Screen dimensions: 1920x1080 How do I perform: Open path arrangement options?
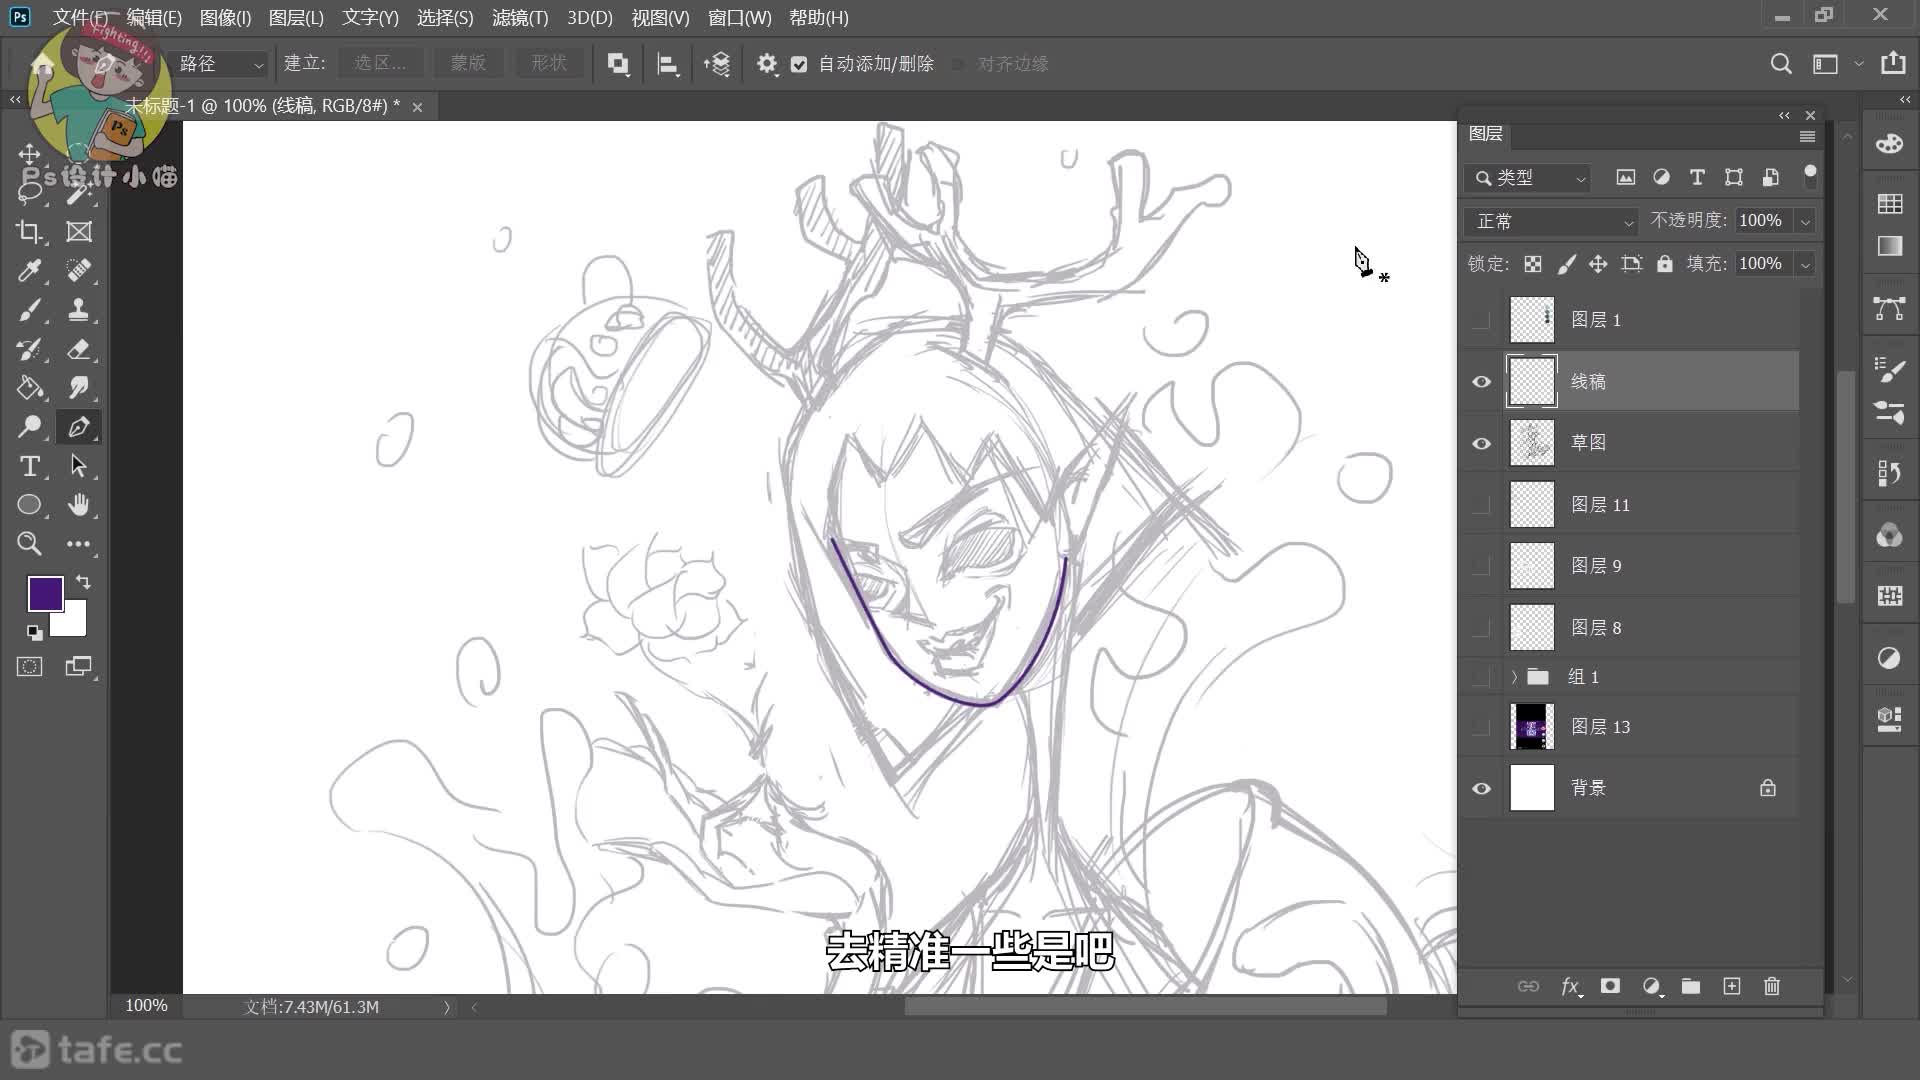pyautogui.click(x=717, y=64)
